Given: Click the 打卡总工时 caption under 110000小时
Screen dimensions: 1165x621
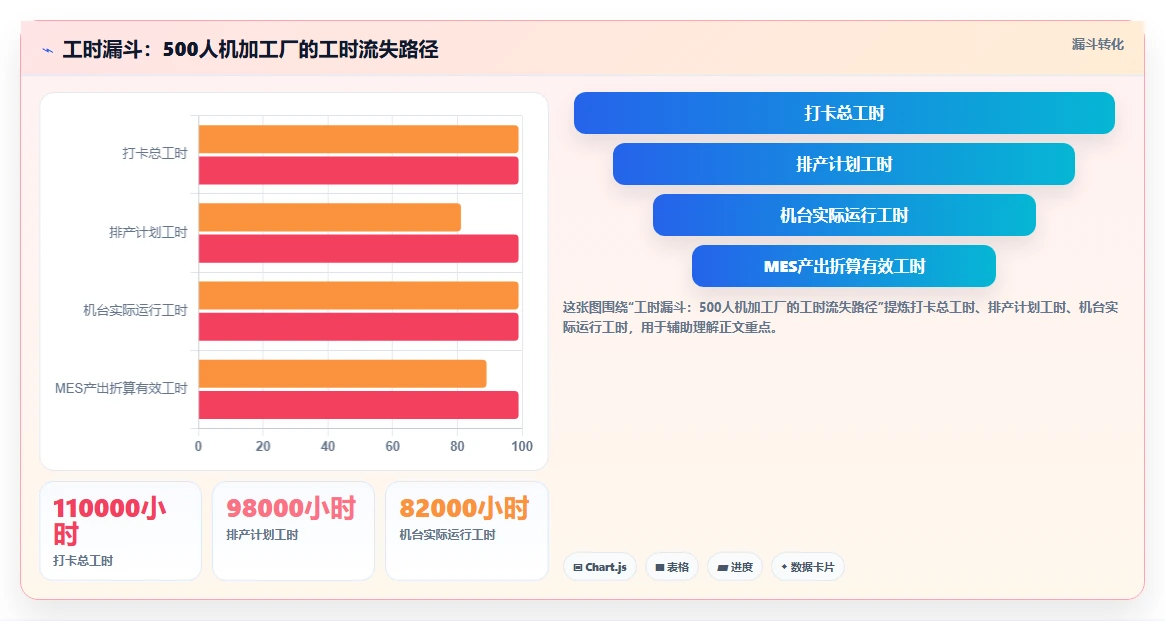Looking at the screenshot, I should click(82, 561).
